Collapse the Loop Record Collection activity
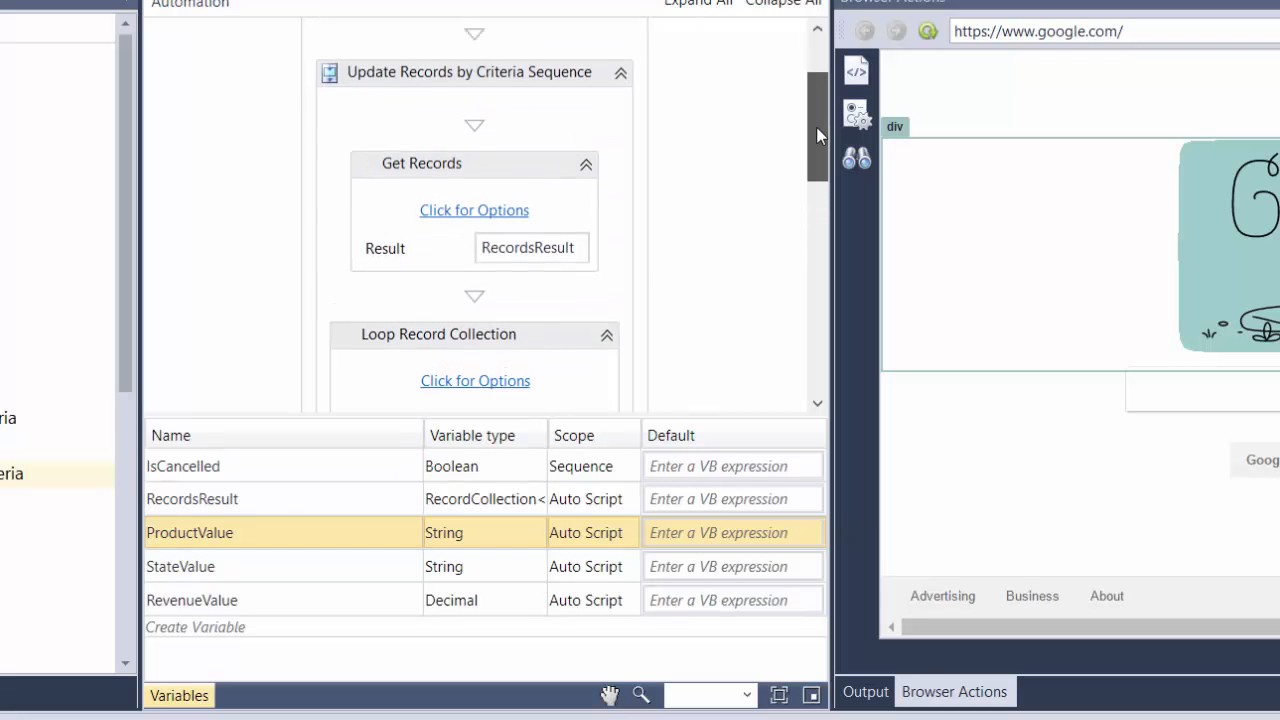Screen dimensions: 1280x720 607,335
